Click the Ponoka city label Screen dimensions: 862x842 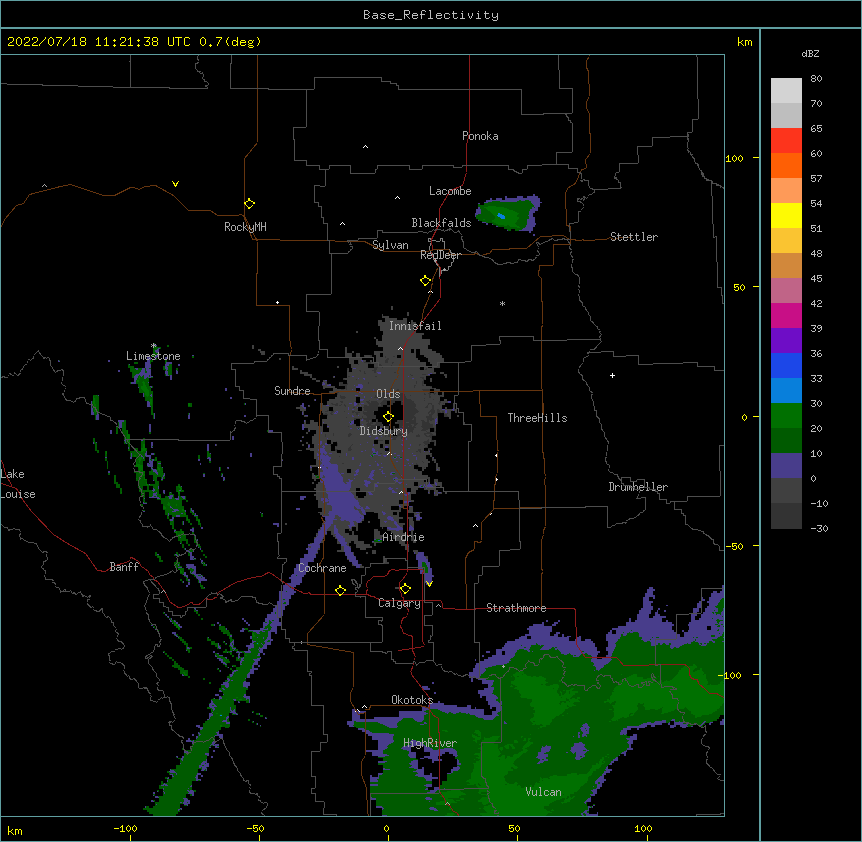point(480,136)
